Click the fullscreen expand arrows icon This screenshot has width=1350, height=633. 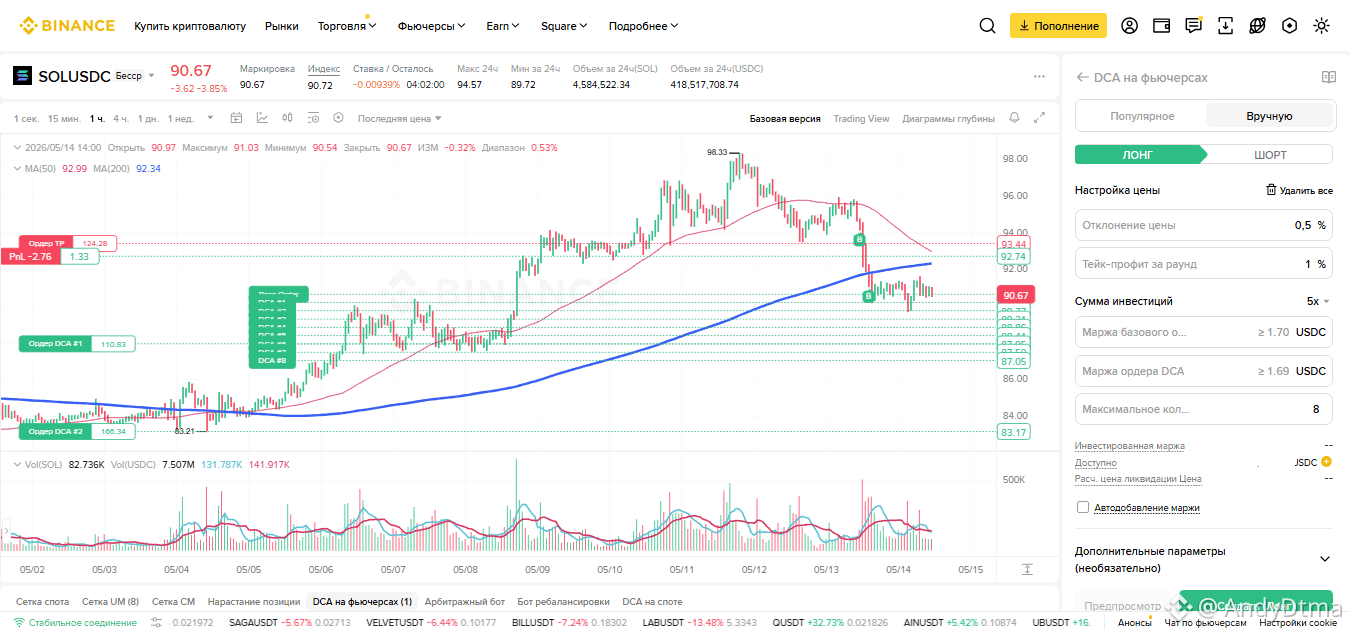1040,118
